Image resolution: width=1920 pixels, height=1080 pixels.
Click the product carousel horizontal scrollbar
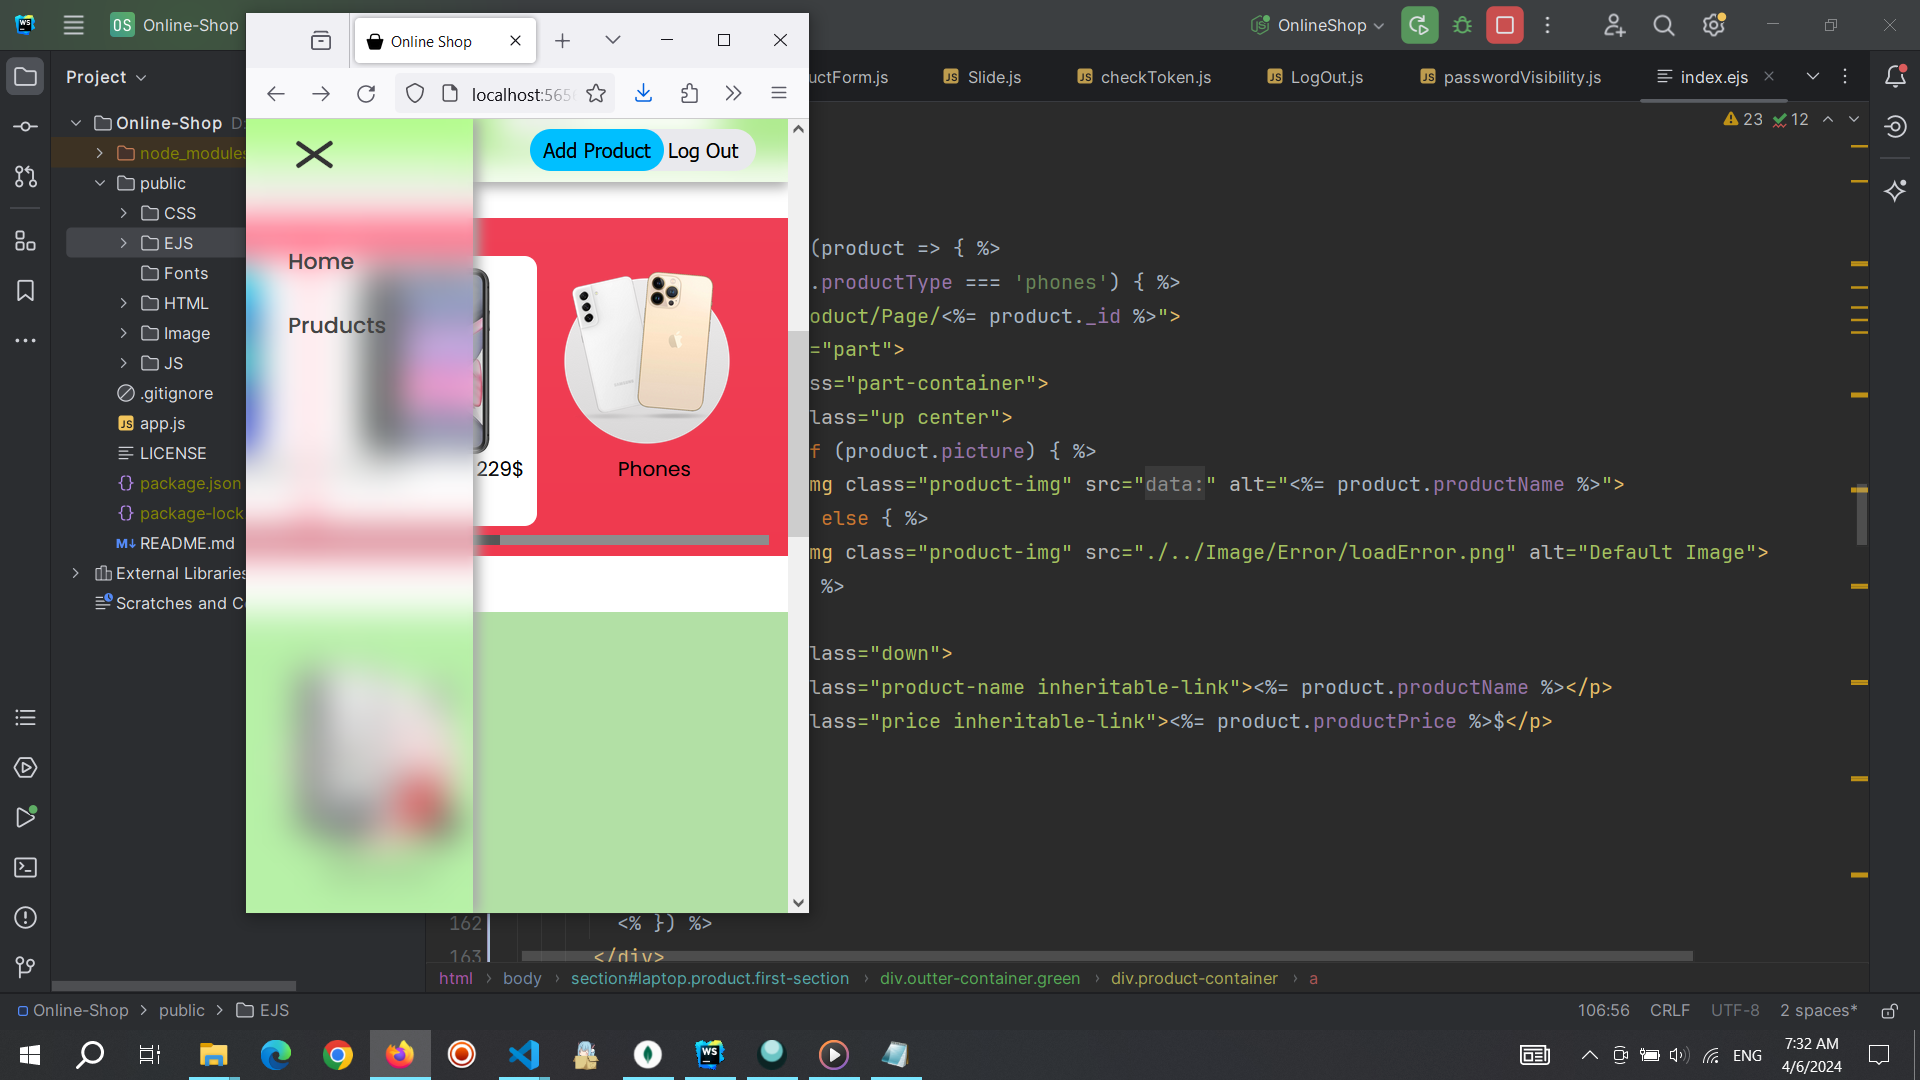(630, 540)
